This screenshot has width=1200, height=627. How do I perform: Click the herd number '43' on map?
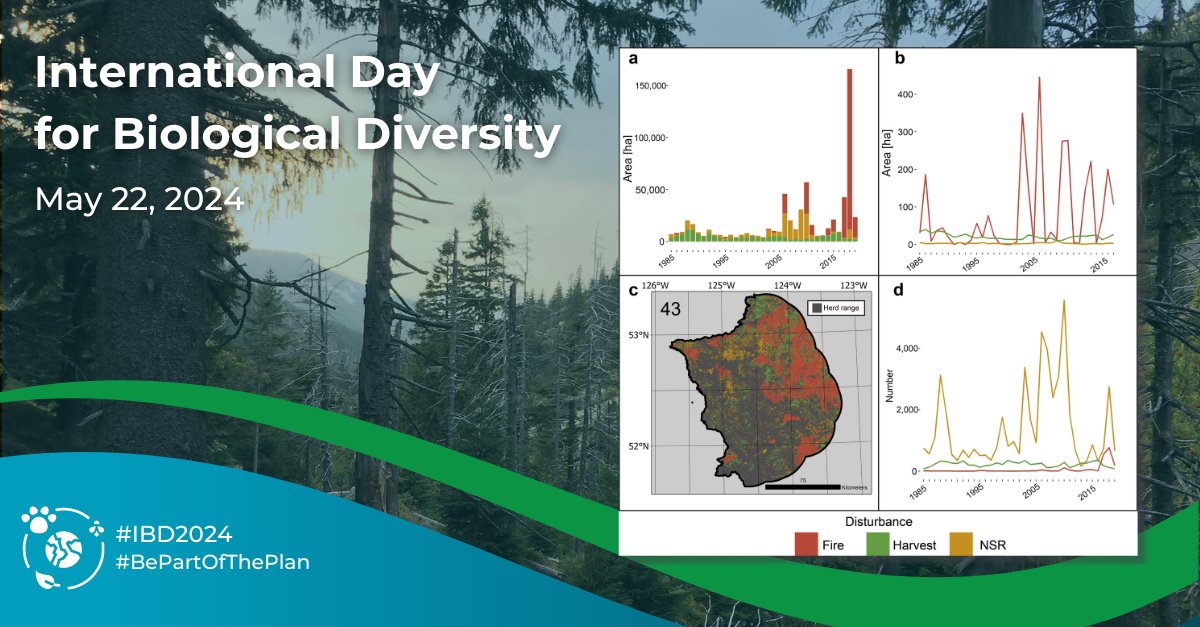click(x=669, y=309)
